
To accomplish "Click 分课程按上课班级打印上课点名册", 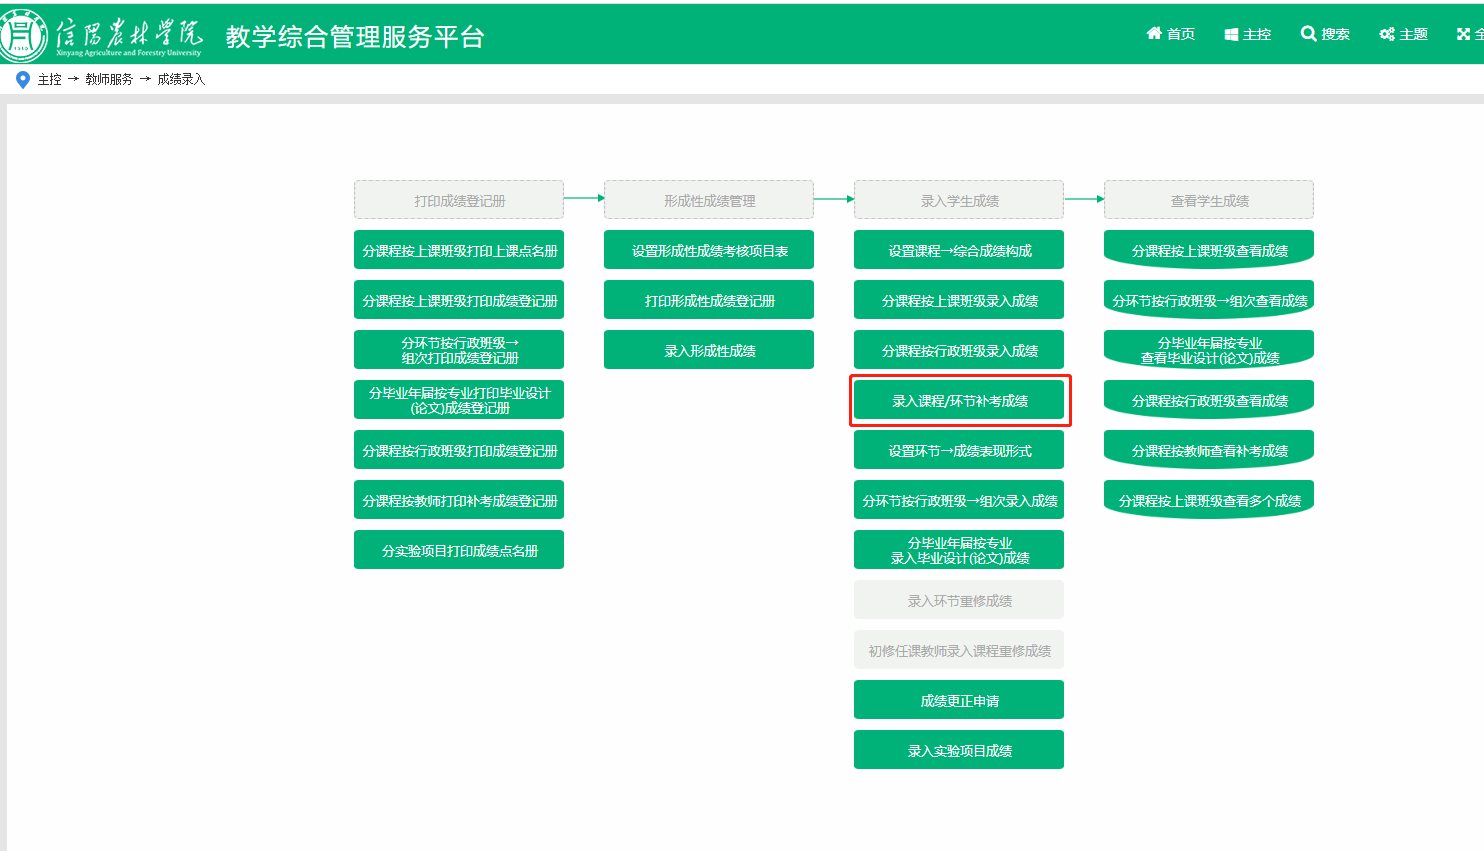I will click(x=459, y=251).
